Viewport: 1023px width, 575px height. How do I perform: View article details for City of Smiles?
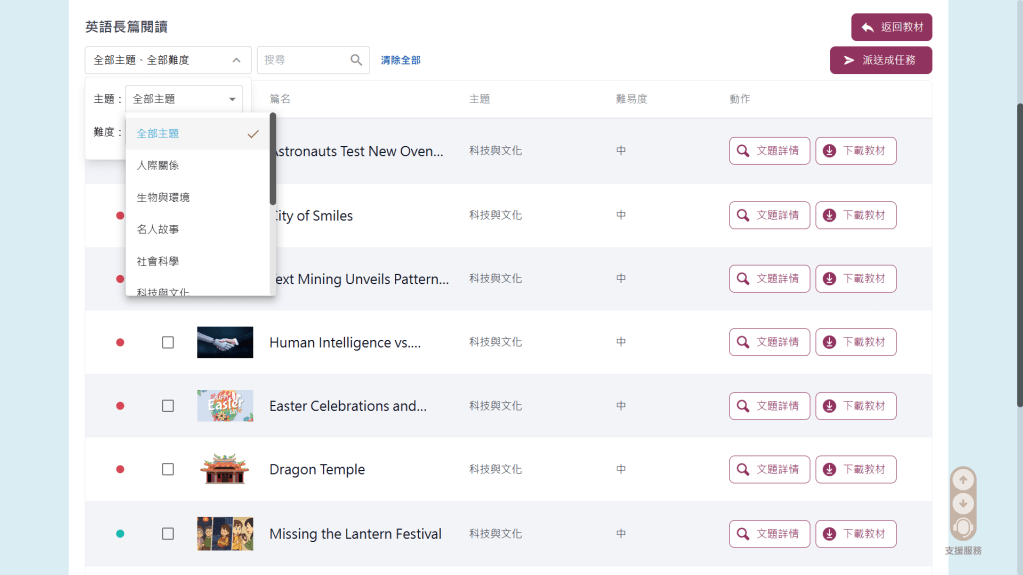pyautogui.click(x=769, y=215)
